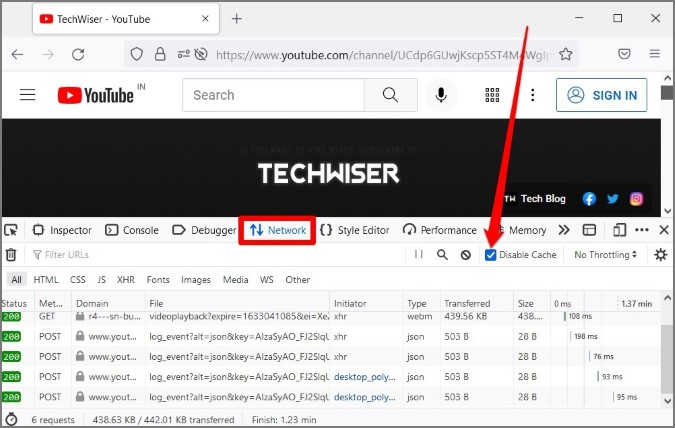Select the All filter
Viewport: 675px width, 428px height.
(x=16, y=279)
